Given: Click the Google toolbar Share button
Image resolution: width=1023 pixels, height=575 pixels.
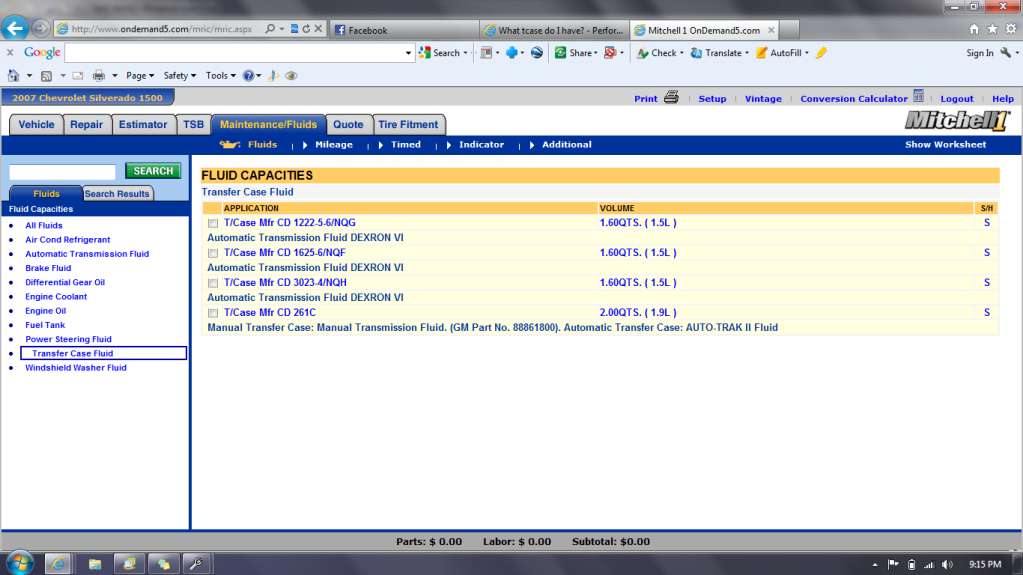Looking at the screenshot, I should [574, 53].
